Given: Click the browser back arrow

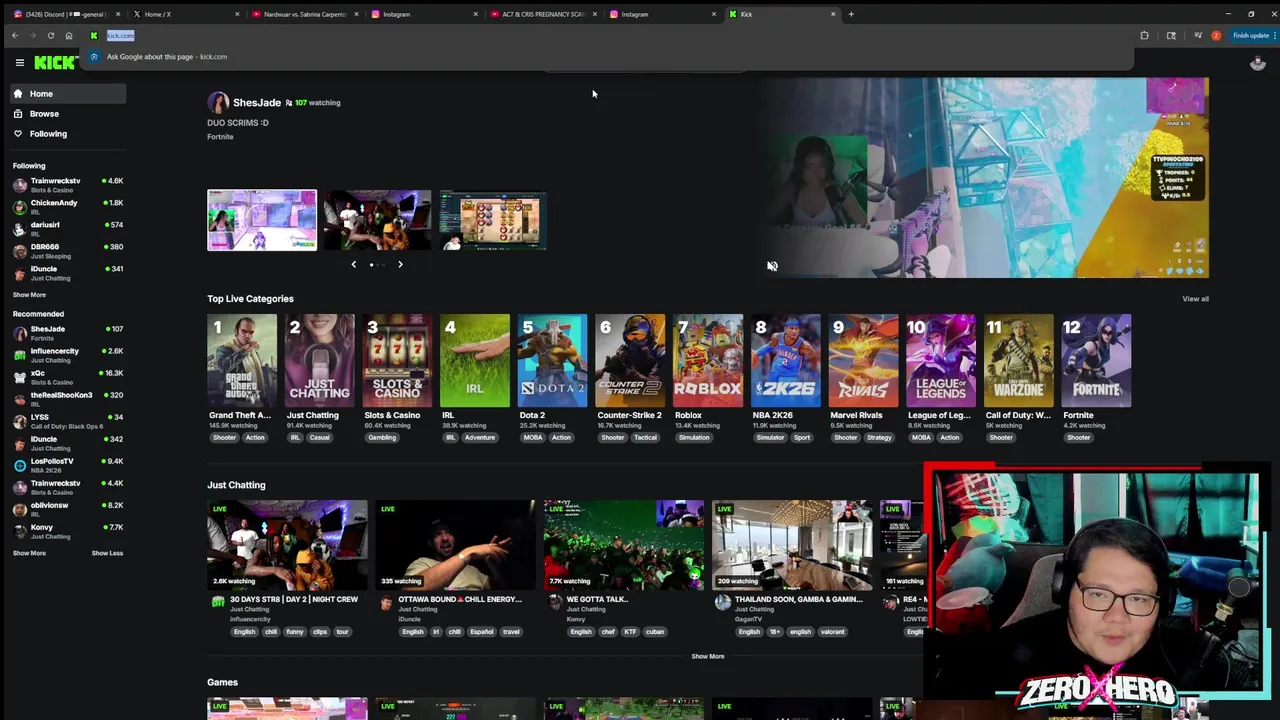Looking at the screenshot, I should [x=14, y=35].
